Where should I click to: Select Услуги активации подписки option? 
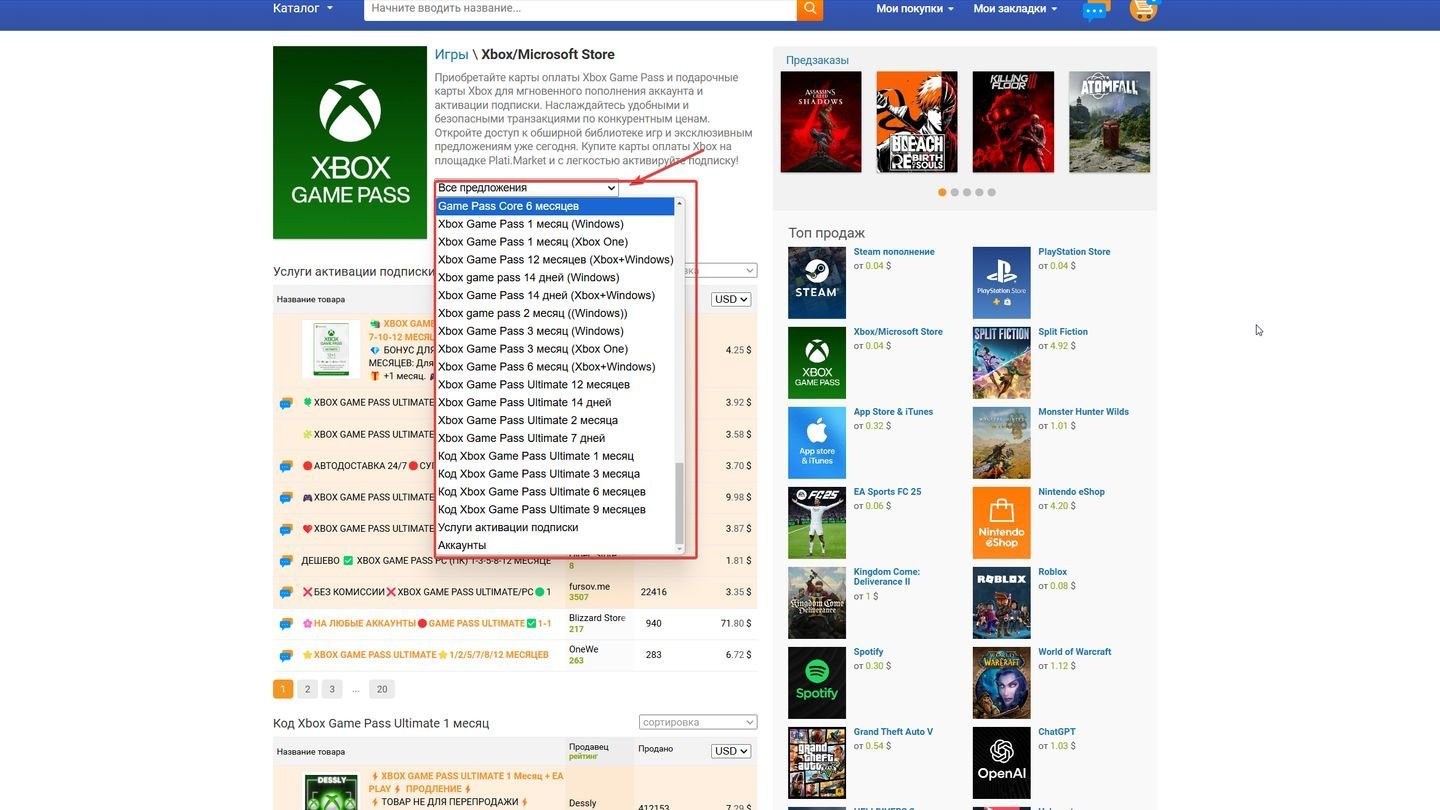pyautogui.click(x=555, y=527)
